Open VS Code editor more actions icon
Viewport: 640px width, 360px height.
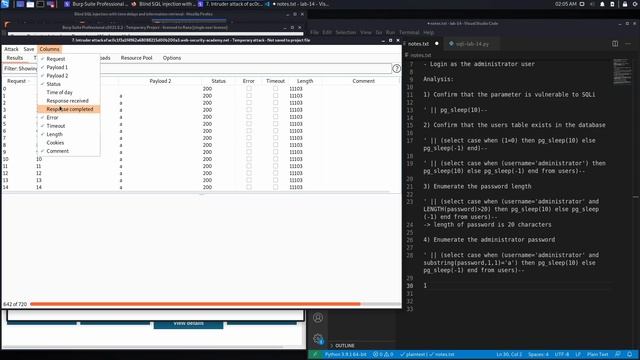click(x=628, y=43)
